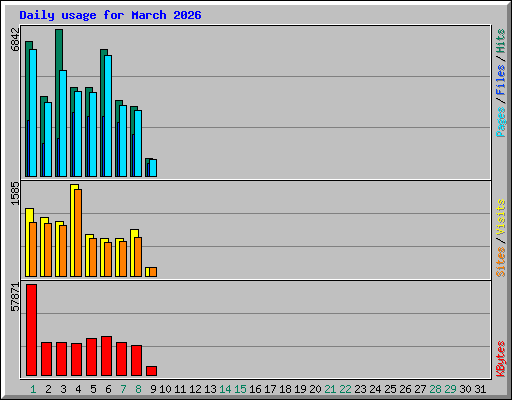This screenshot has width=512, height=400.
Task: Click the day 7 cyan files bar
Action: pyautogui.click(x=123, y=141)
